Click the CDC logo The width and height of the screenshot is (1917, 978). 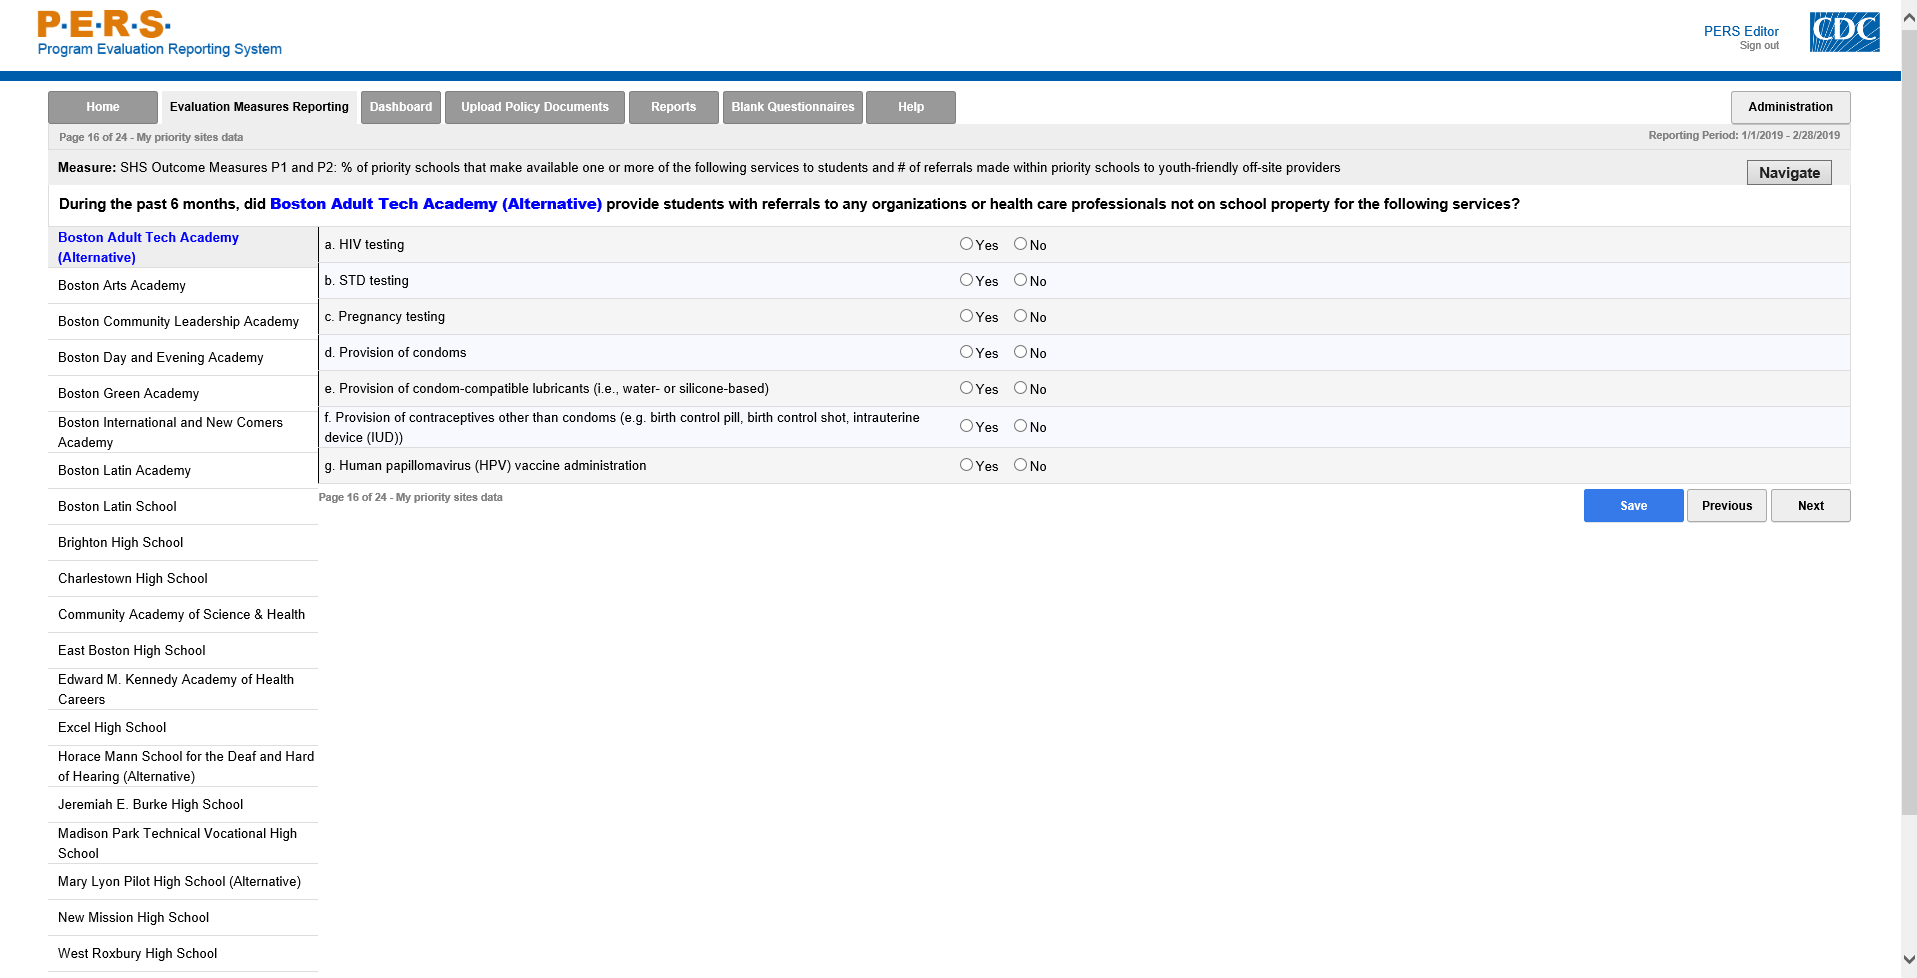click(1844, 32)
